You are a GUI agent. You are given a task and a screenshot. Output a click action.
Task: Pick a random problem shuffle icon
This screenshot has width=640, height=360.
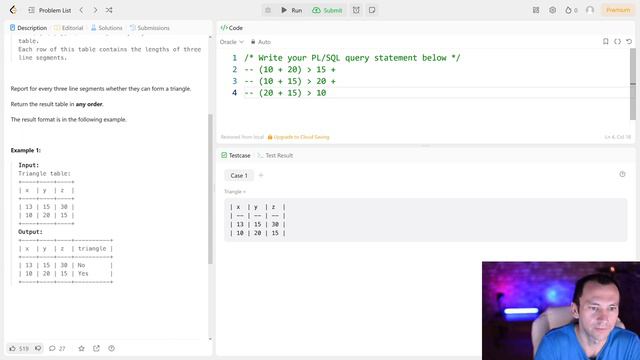(x=109, y=10)
